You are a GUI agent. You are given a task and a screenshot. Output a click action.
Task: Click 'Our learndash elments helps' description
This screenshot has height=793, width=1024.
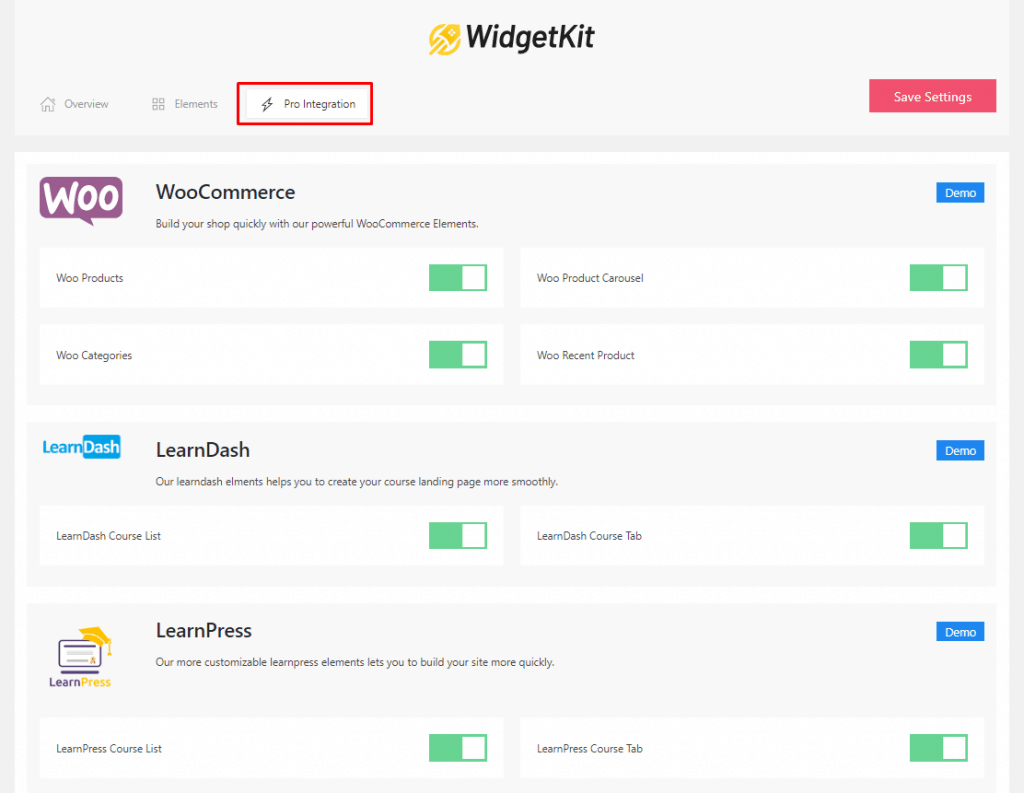click(x=357, y=482)
